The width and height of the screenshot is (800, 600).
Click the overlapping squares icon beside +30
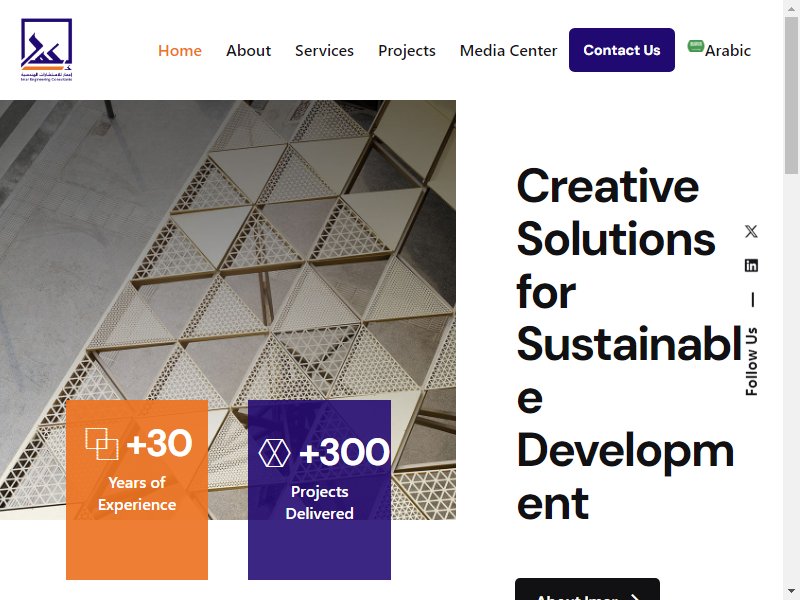(x=101, y=444)
